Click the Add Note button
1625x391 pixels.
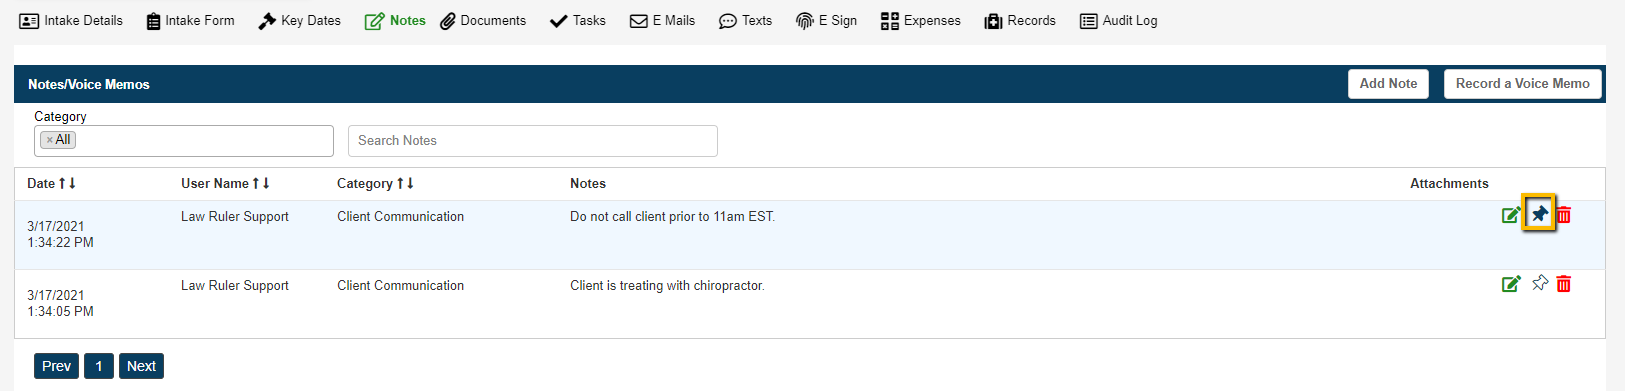1388,84
